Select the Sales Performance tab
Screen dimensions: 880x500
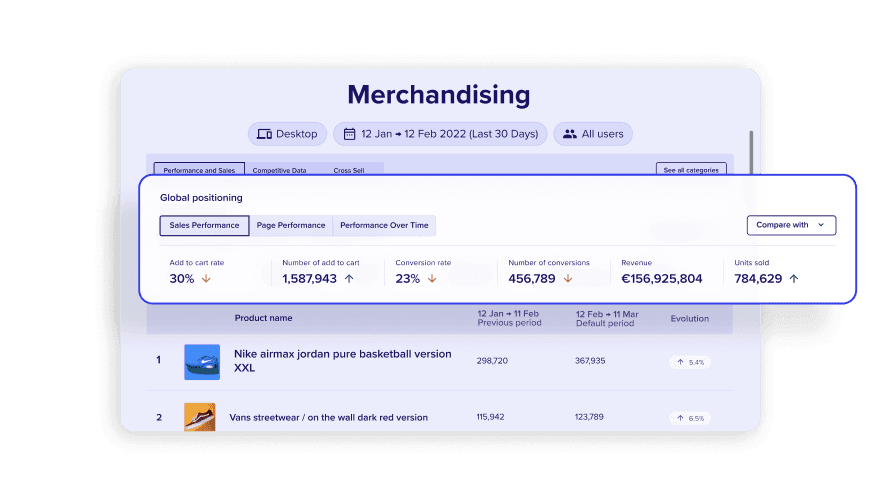point(204,225)
